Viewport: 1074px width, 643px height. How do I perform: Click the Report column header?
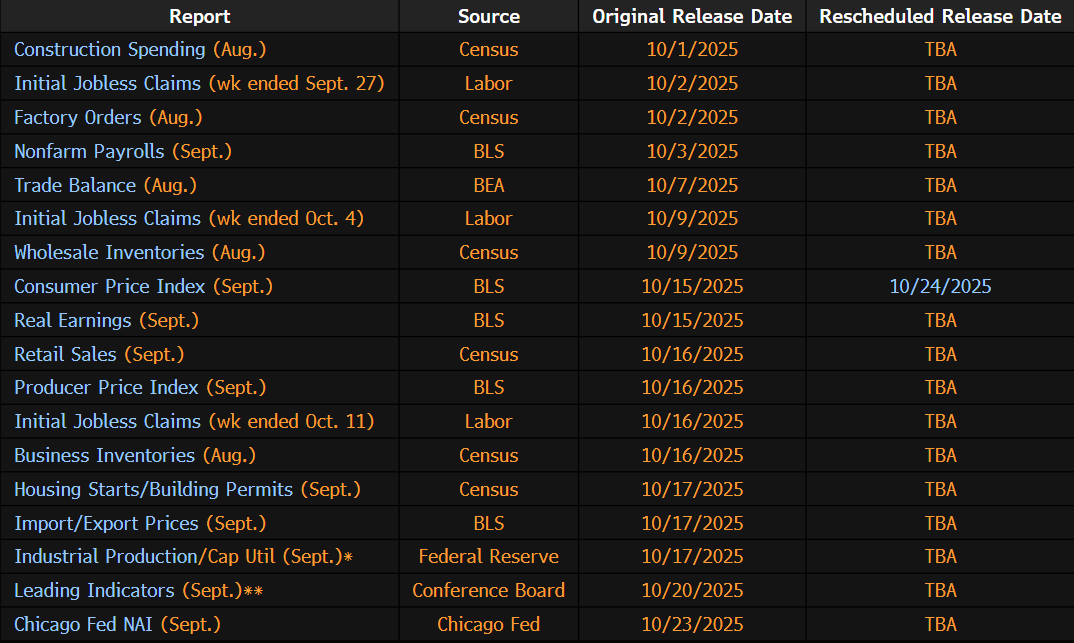point(199,16)
